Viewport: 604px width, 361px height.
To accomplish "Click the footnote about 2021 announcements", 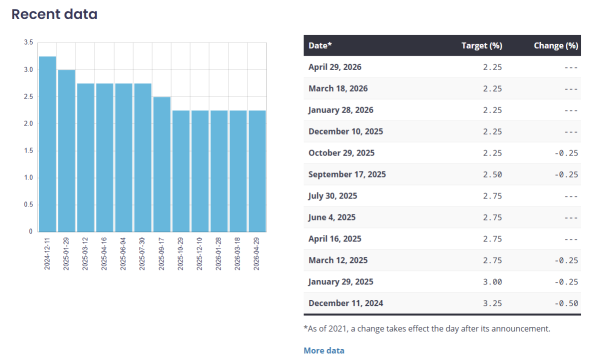I will pyautogui.click(x=427, y=329).
